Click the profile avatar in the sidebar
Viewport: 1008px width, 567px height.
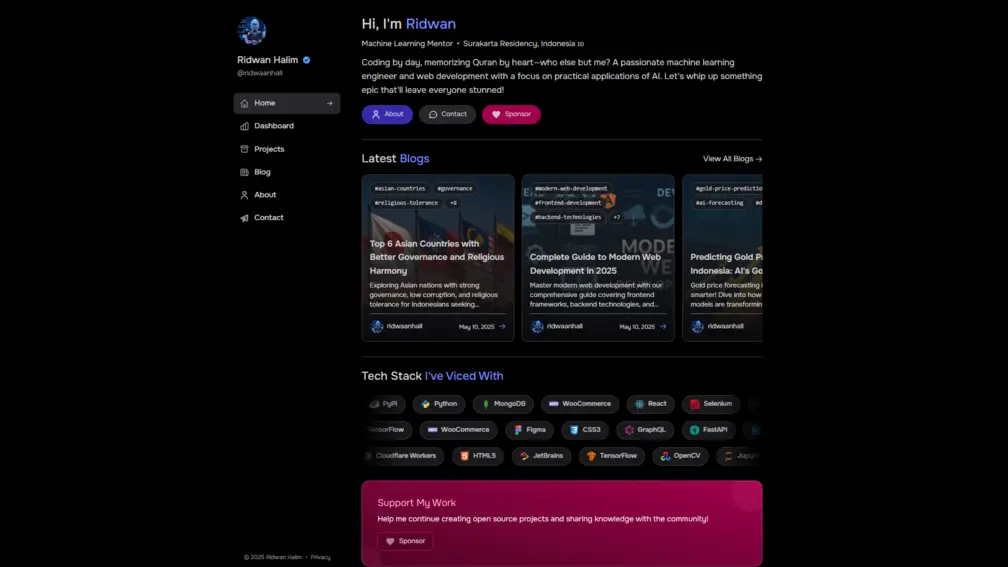point(252,30)
